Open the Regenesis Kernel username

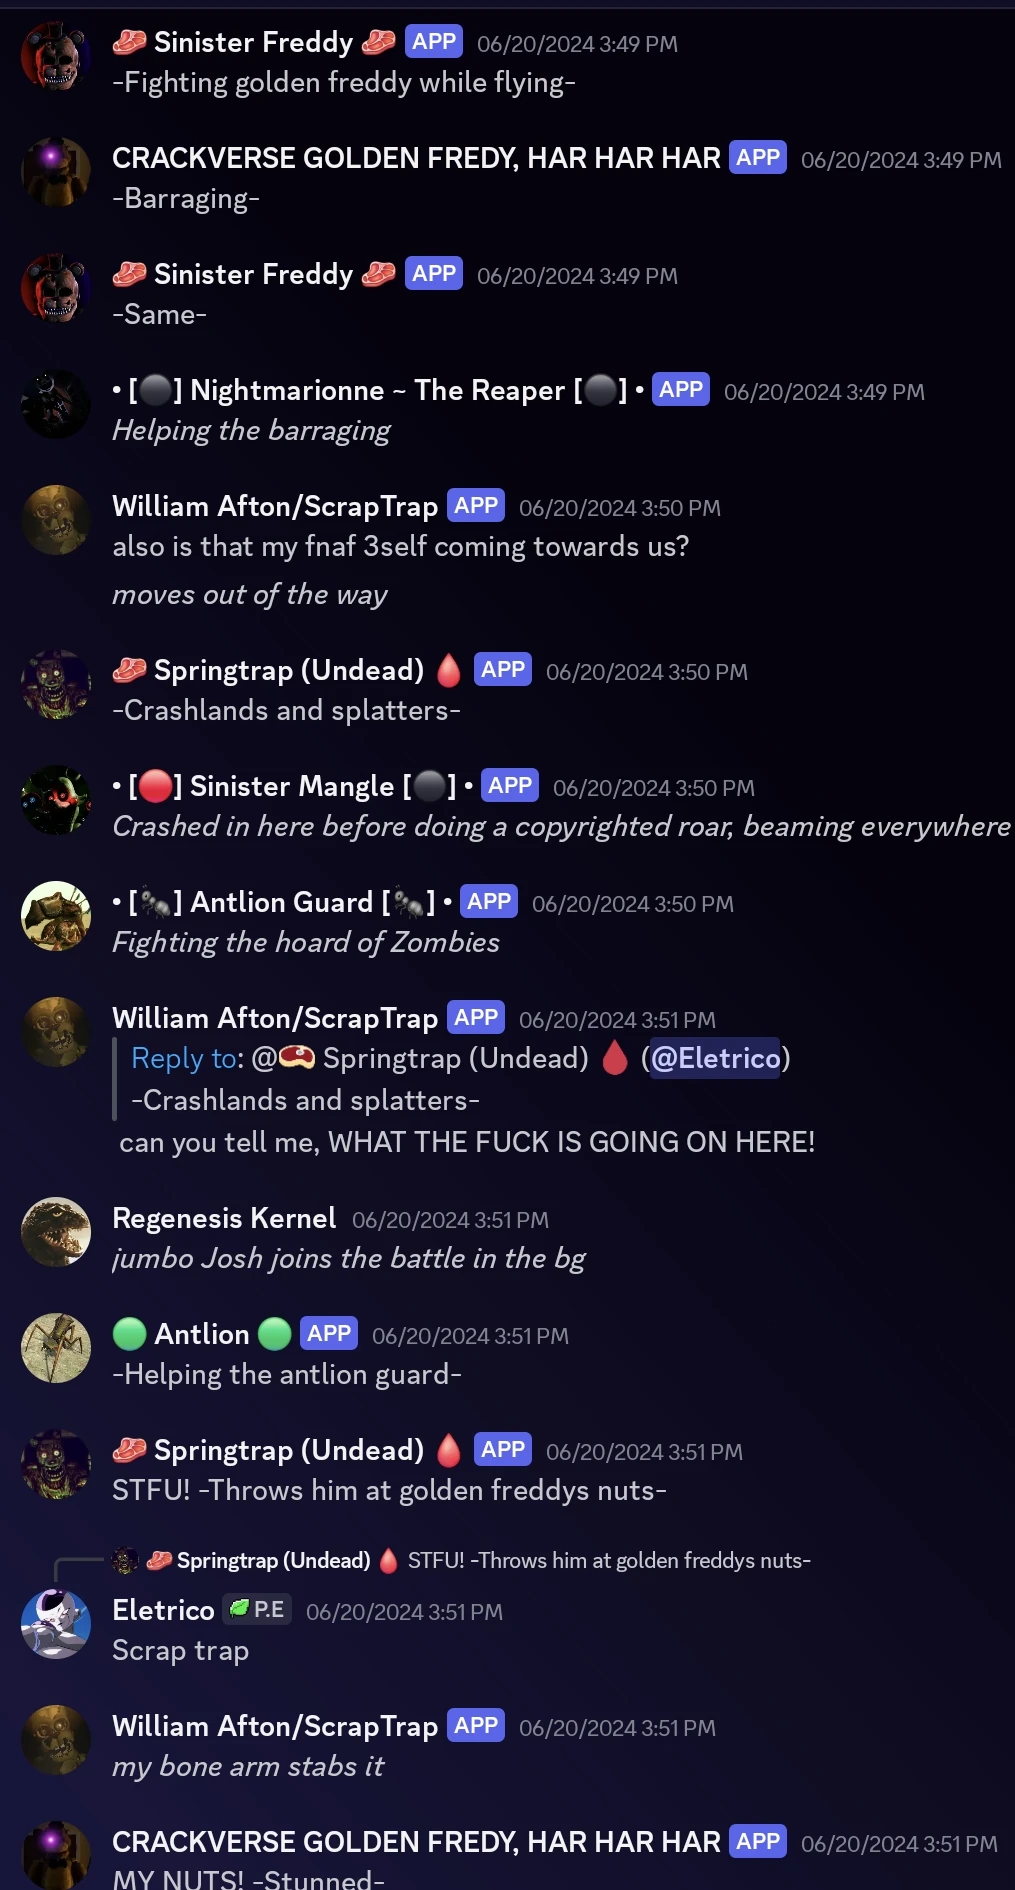(x=224, y=1218)
